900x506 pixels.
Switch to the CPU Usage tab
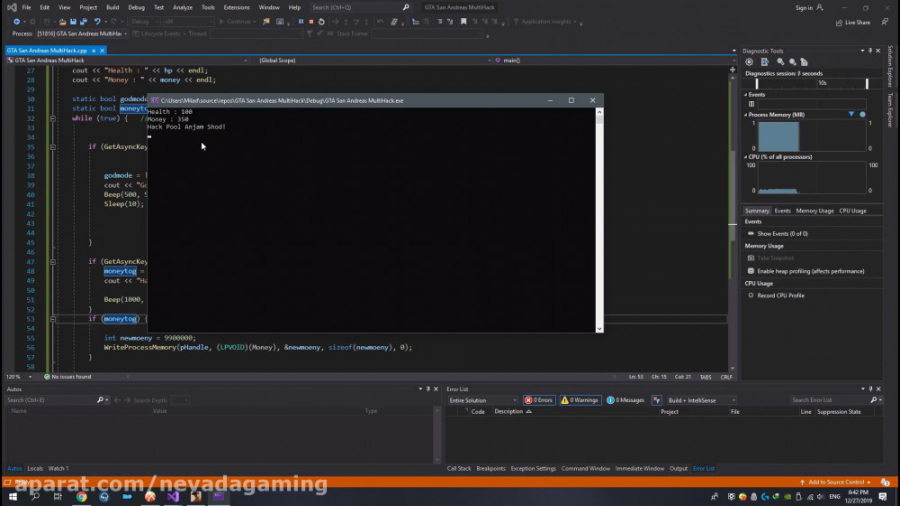click(x=852, y=211)
